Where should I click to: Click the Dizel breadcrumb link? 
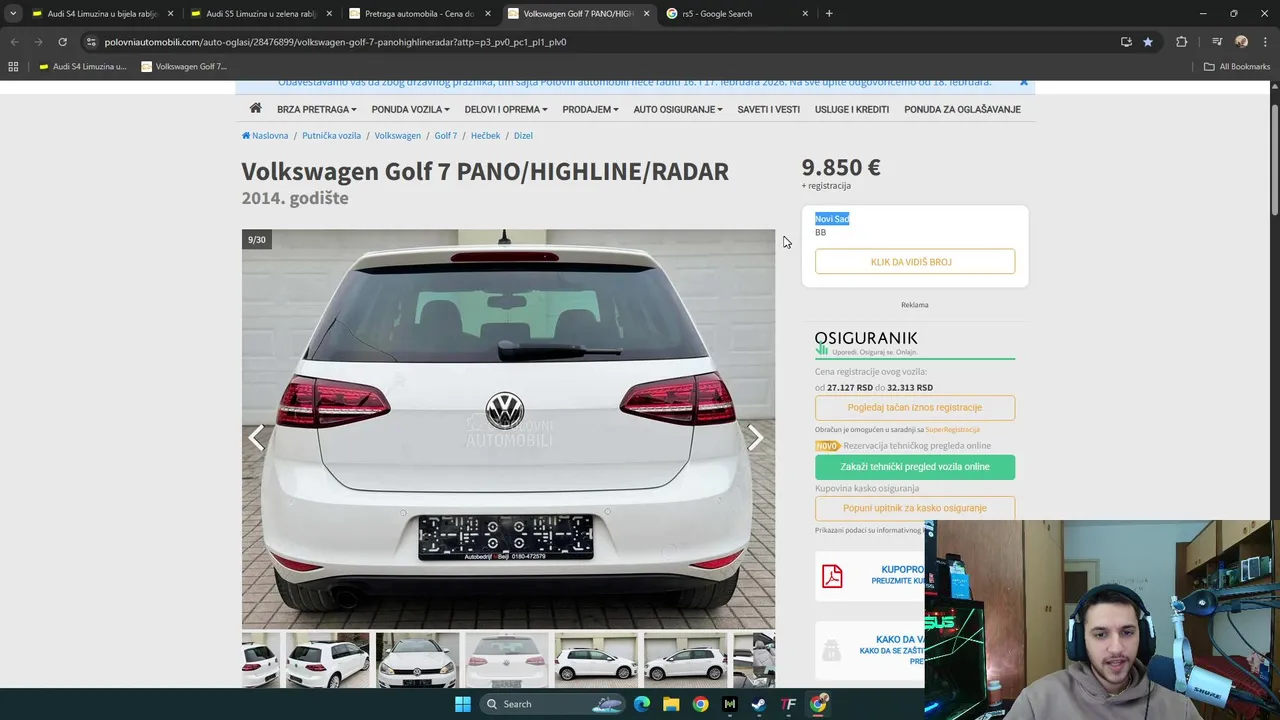[x=523, y=135]
